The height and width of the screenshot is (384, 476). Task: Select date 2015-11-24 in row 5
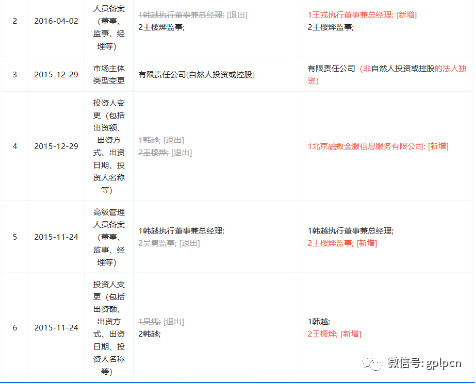tap(56, 237)
